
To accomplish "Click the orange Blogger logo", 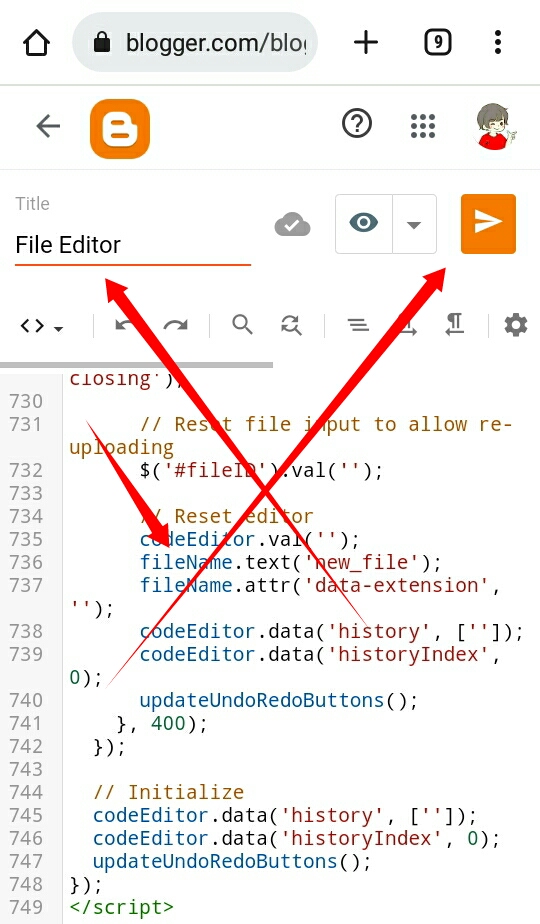I will point(120,129).
